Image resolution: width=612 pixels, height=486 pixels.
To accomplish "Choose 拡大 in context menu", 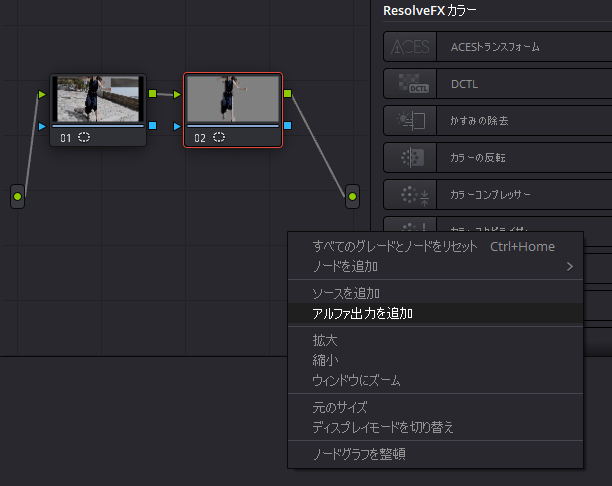I will point(435,340).
